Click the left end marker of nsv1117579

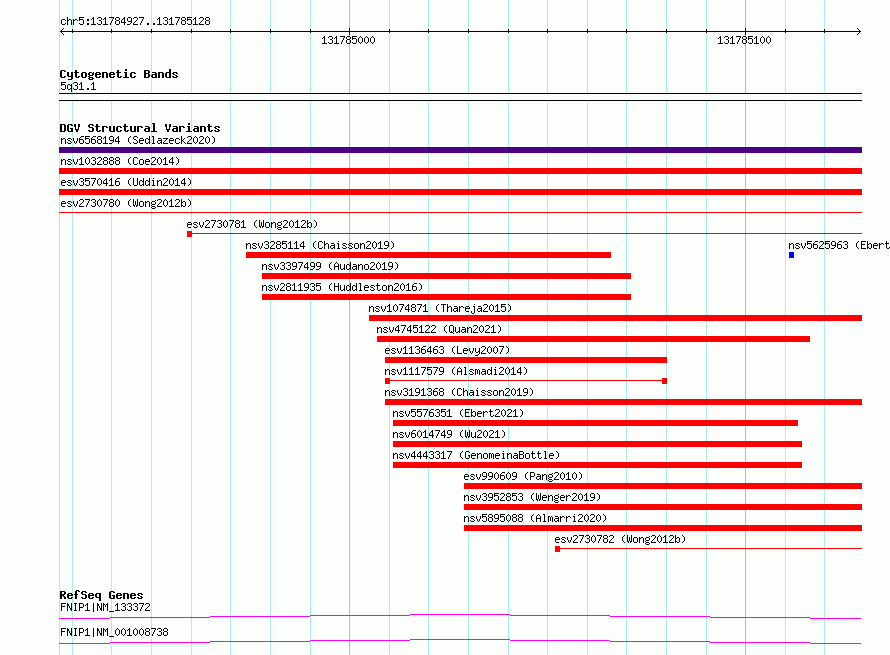(387, 381)
